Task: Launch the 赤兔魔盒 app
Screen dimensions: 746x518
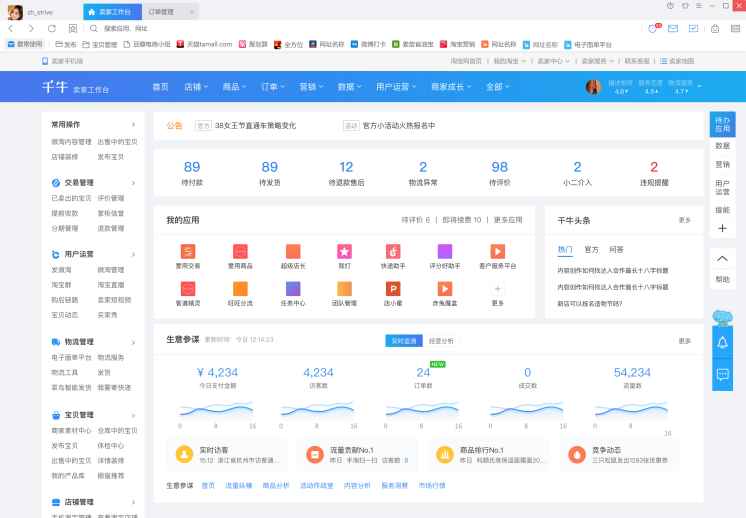Action: click(445, 289)
